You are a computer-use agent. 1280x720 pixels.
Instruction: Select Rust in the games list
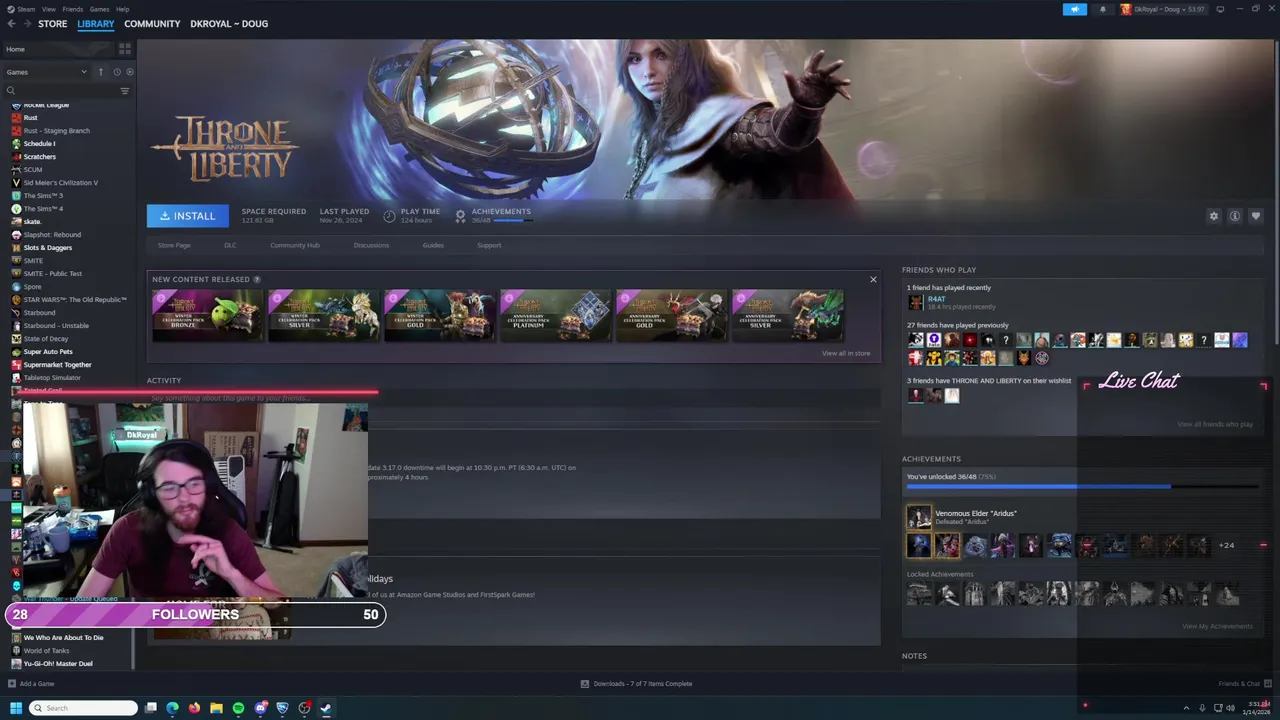30,118
